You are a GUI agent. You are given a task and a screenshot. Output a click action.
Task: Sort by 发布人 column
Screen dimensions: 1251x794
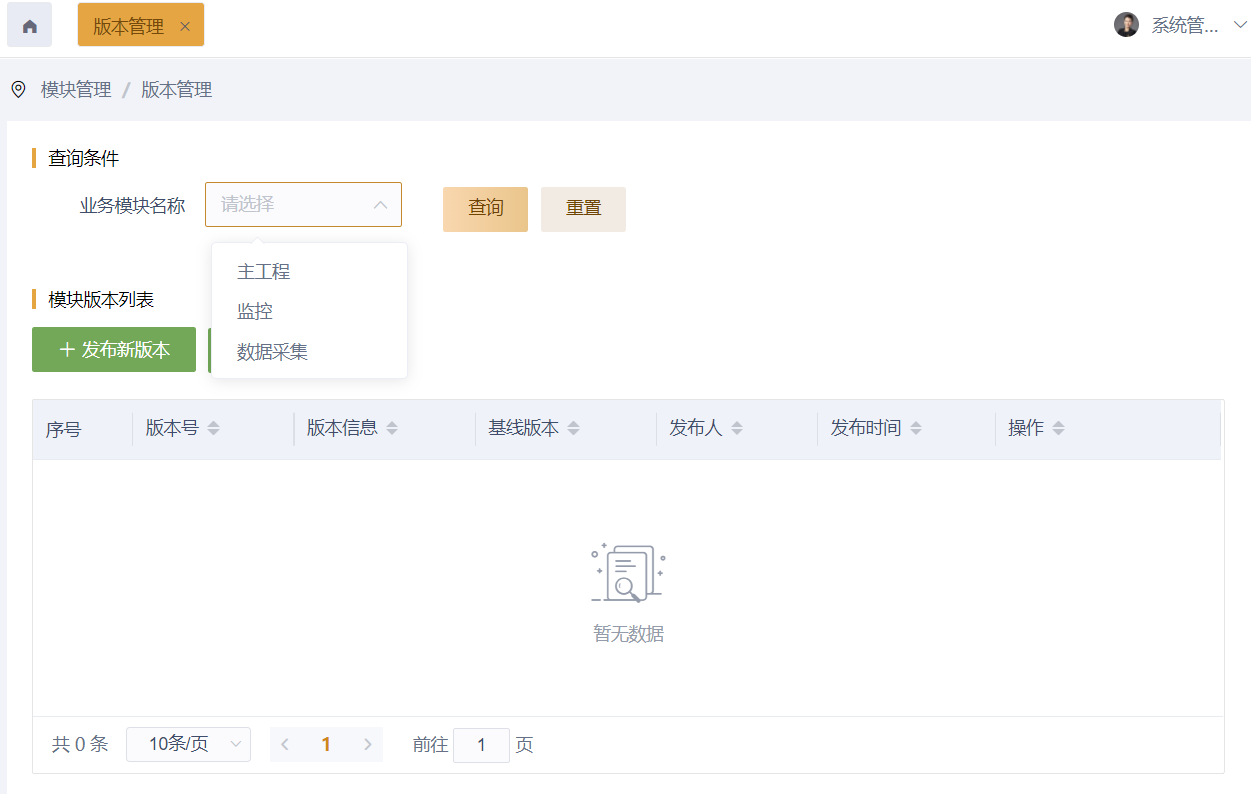pos(737,428)
